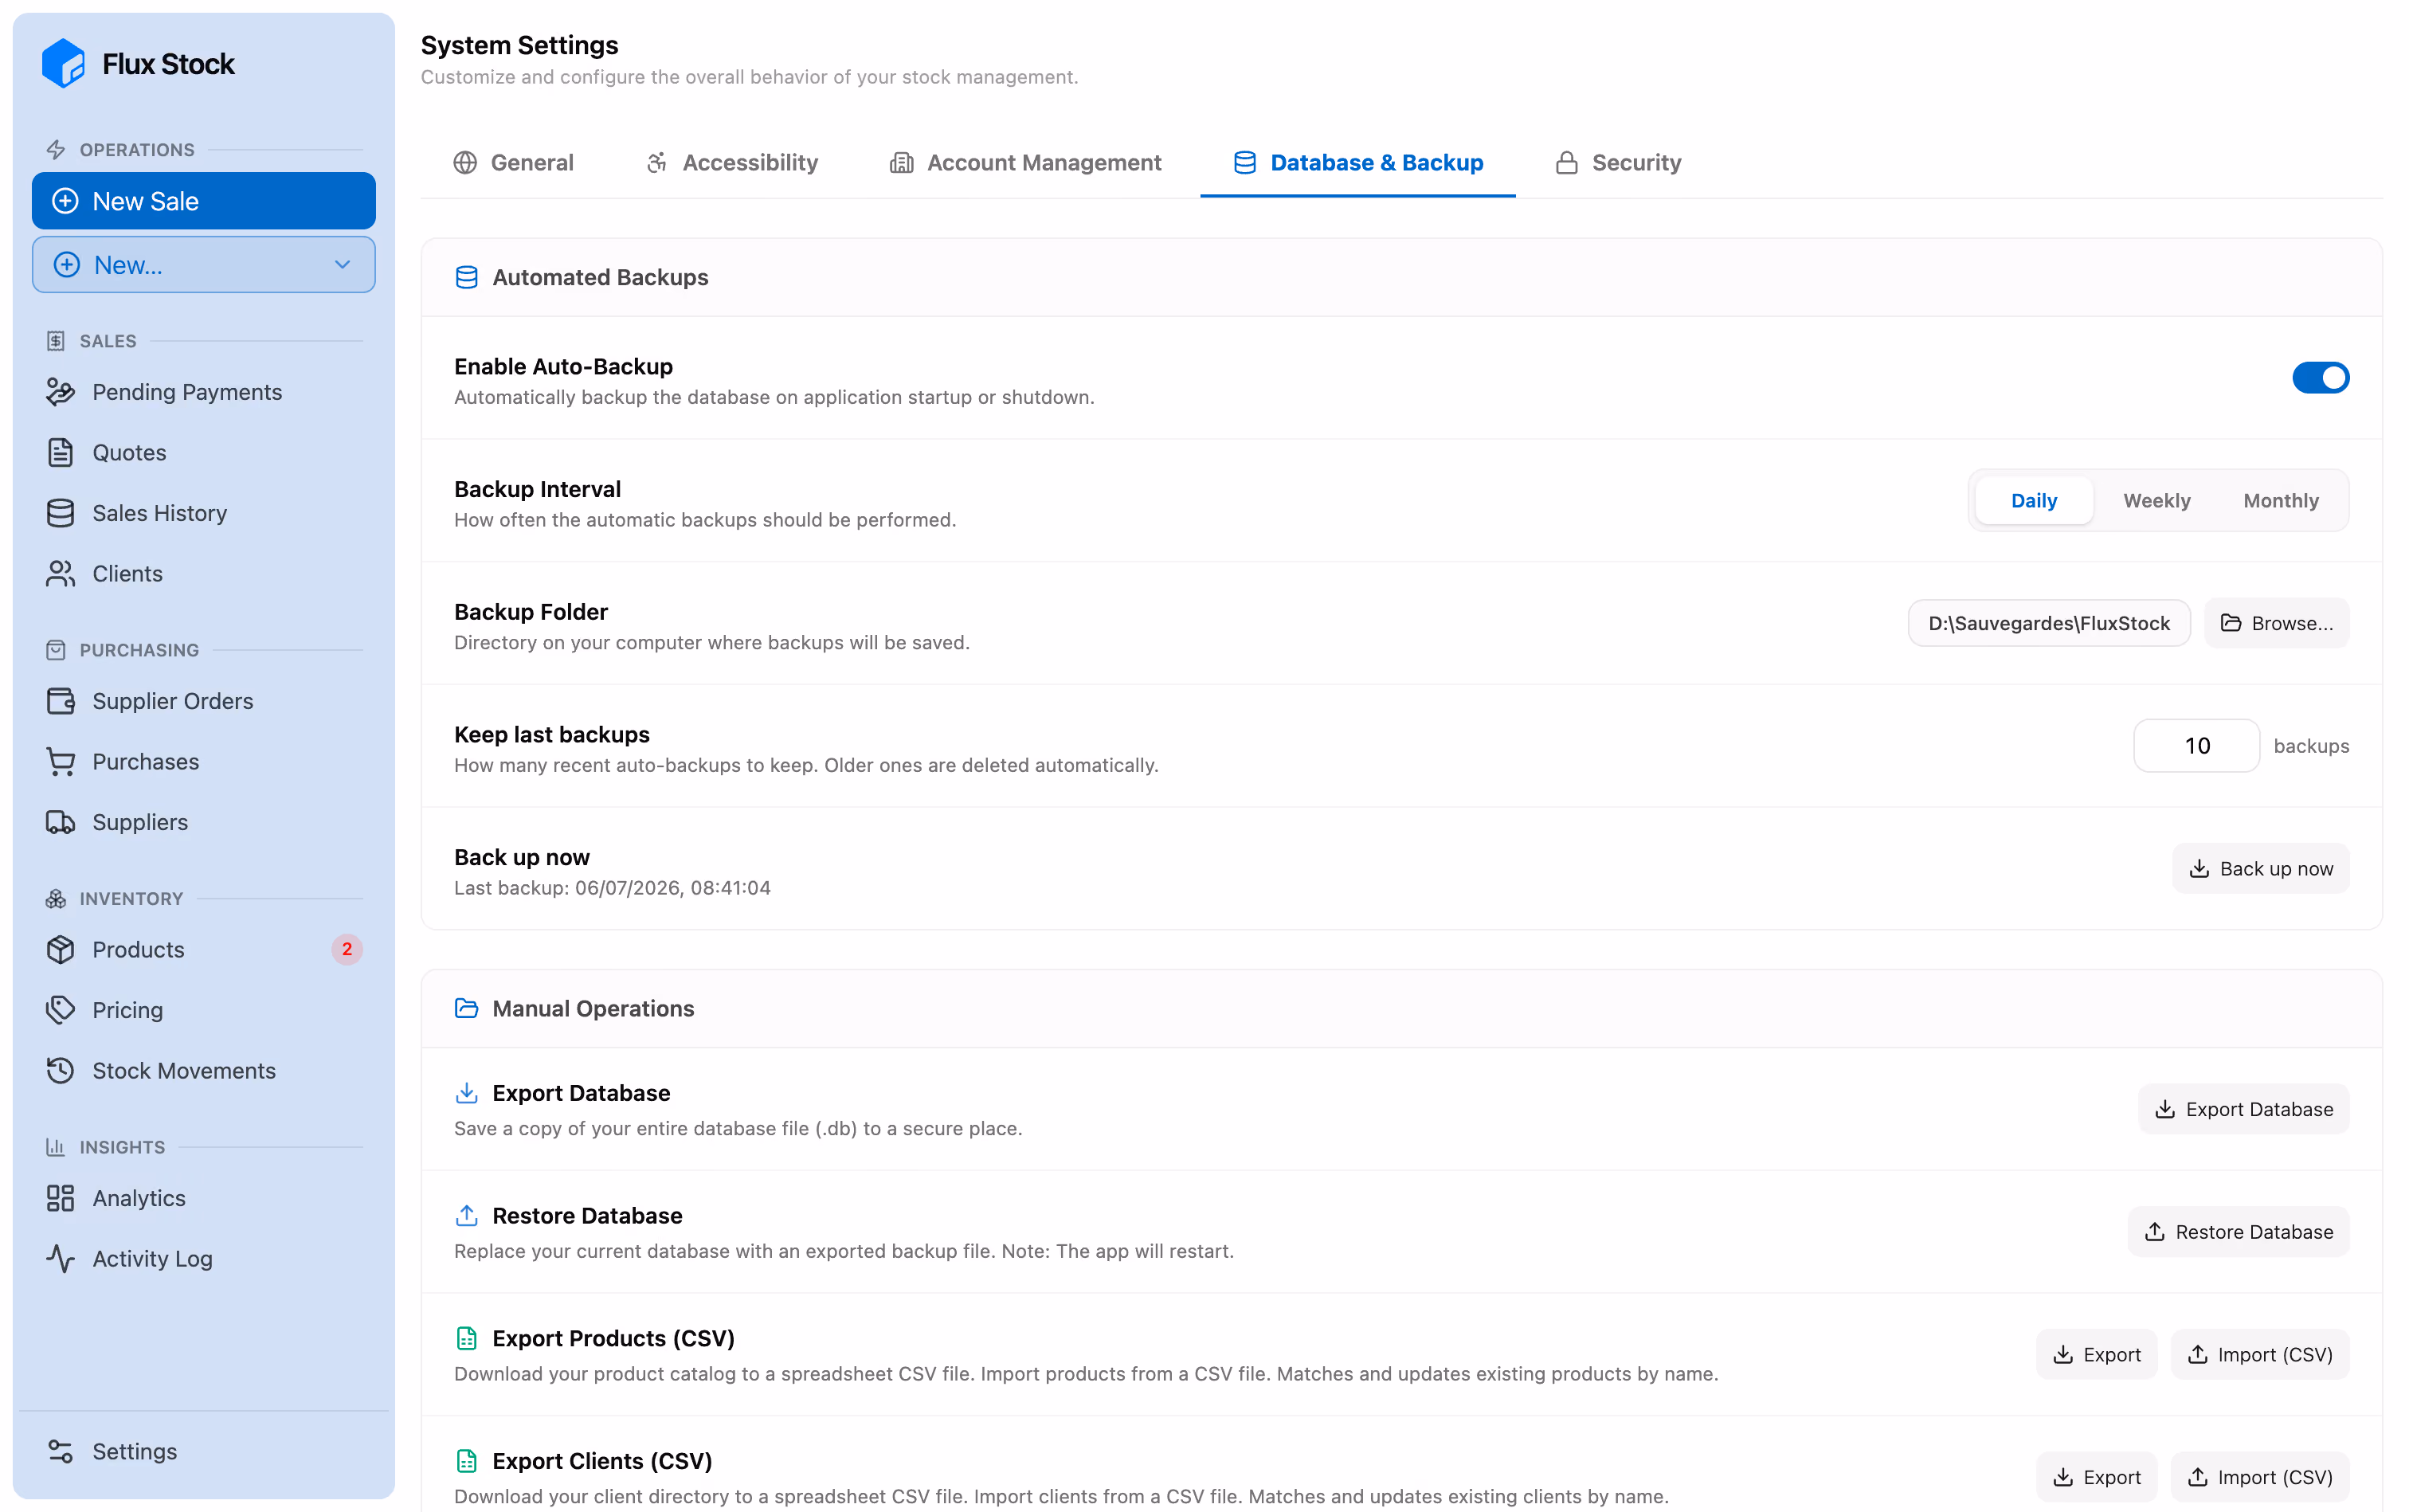The image size is (2409, 1512).
Task: Click Import (CSV) for Clients
Action: [2259, 1477]
